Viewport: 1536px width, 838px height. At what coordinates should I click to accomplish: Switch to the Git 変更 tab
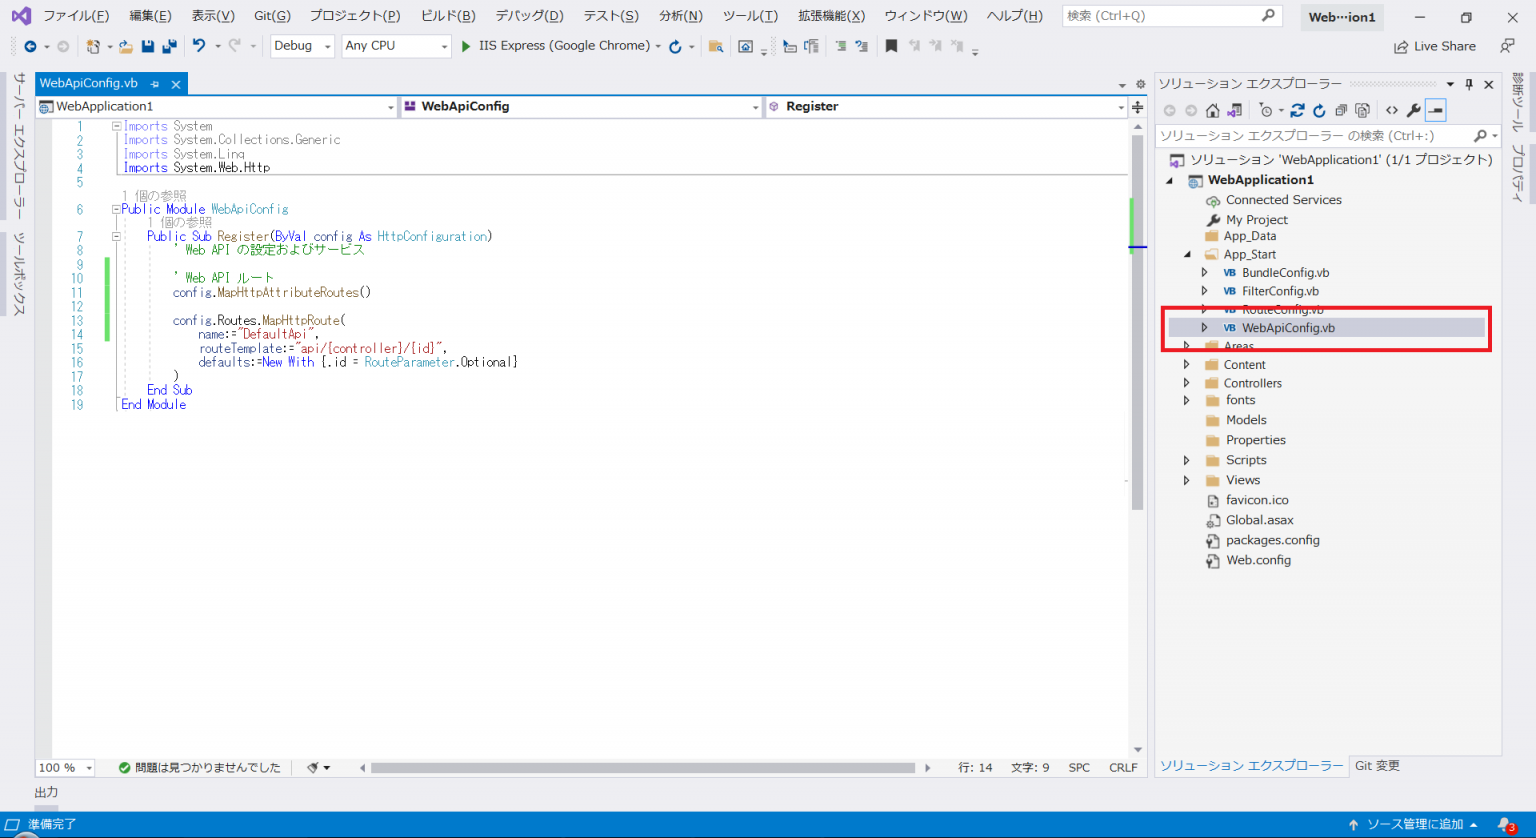click(1378, 765)
